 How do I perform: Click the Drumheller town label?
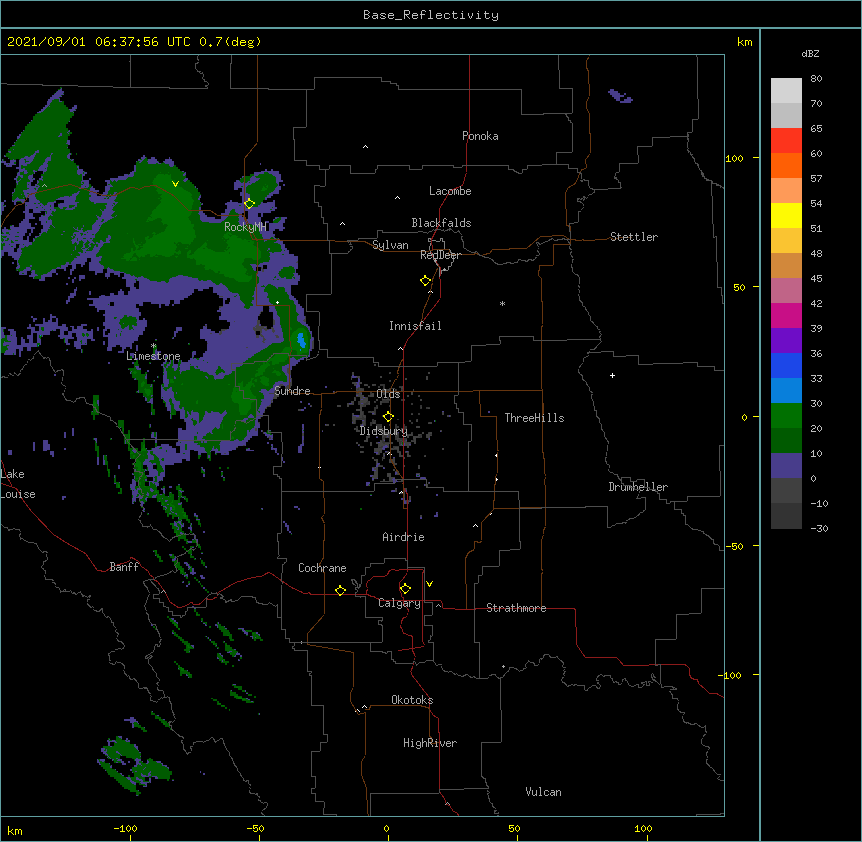point(638,487)
